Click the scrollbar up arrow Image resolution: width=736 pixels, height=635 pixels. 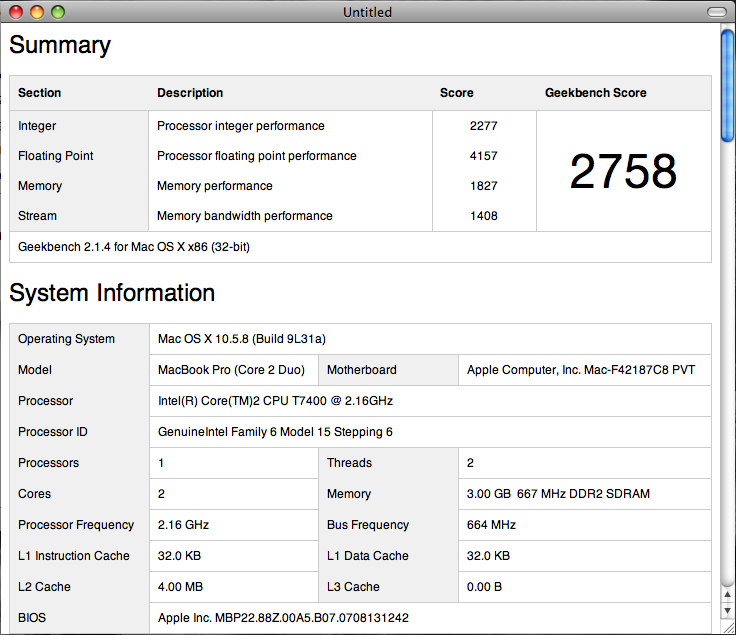[x=727, y=595]
